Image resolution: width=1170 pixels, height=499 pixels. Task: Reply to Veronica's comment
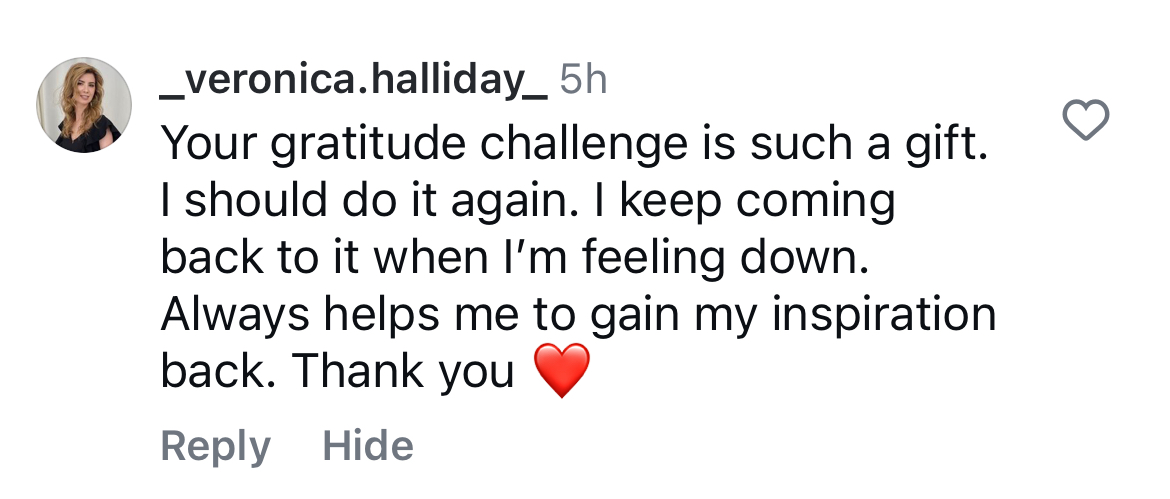pyautogui.click(x=215, y=446)
